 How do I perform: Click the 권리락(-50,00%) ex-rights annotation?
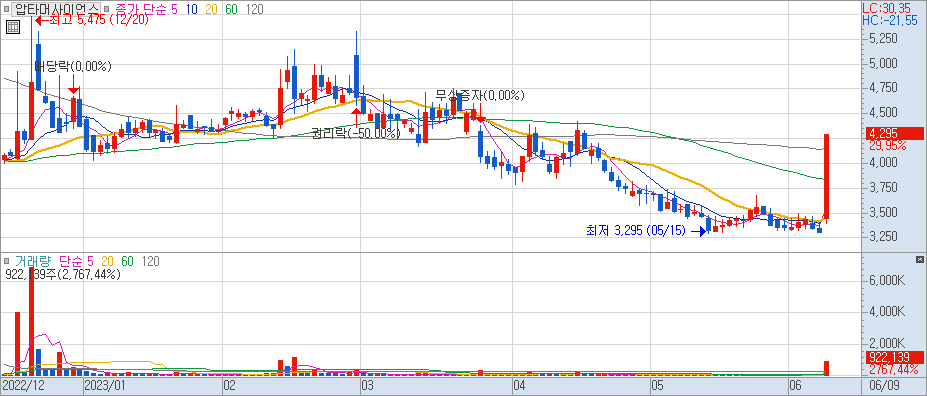click(356, 134)
